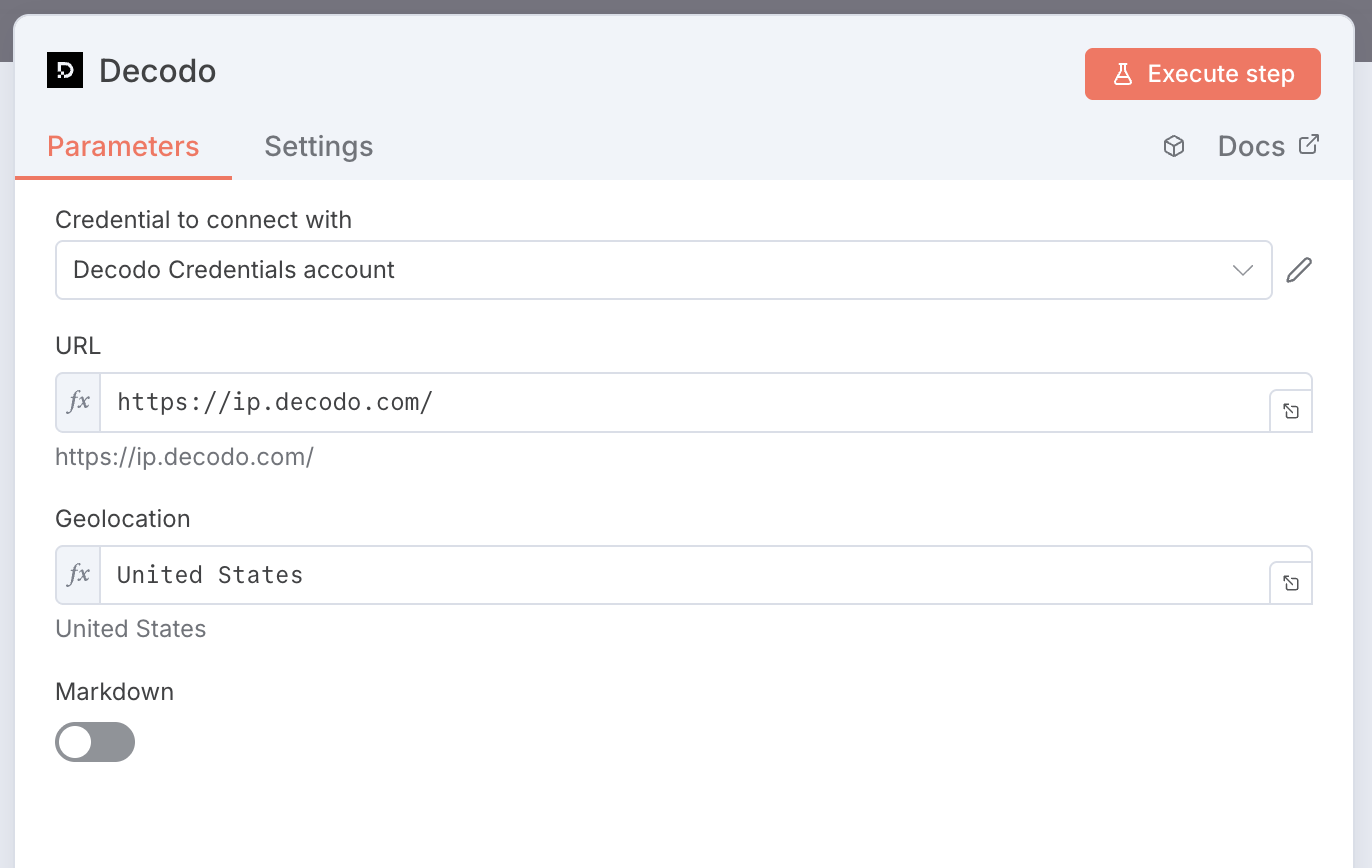This screenshot has height=868, width=1372.
Task: Click the fx icon of Geolocation field
Action: (x=78, y=575)
